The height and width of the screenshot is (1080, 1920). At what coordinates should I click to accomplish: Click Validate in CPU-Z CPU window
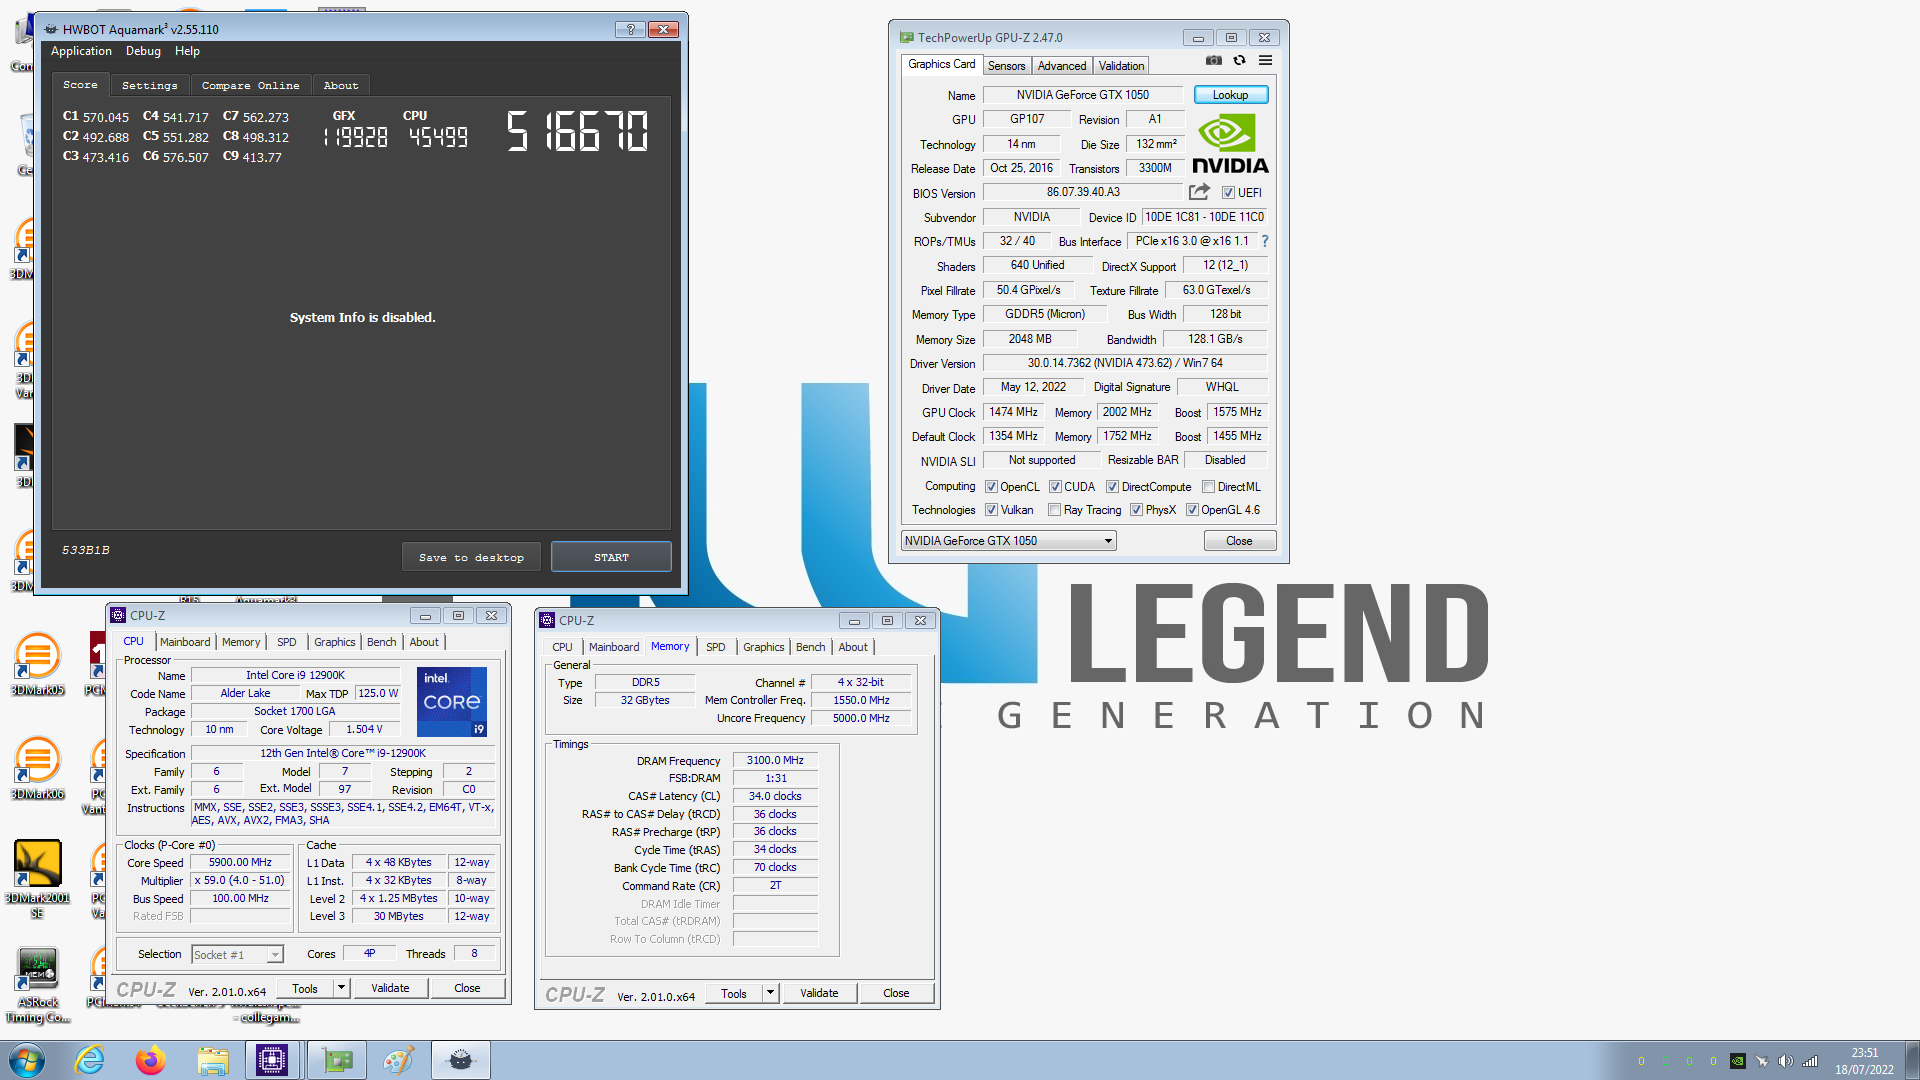click(390, 988)
